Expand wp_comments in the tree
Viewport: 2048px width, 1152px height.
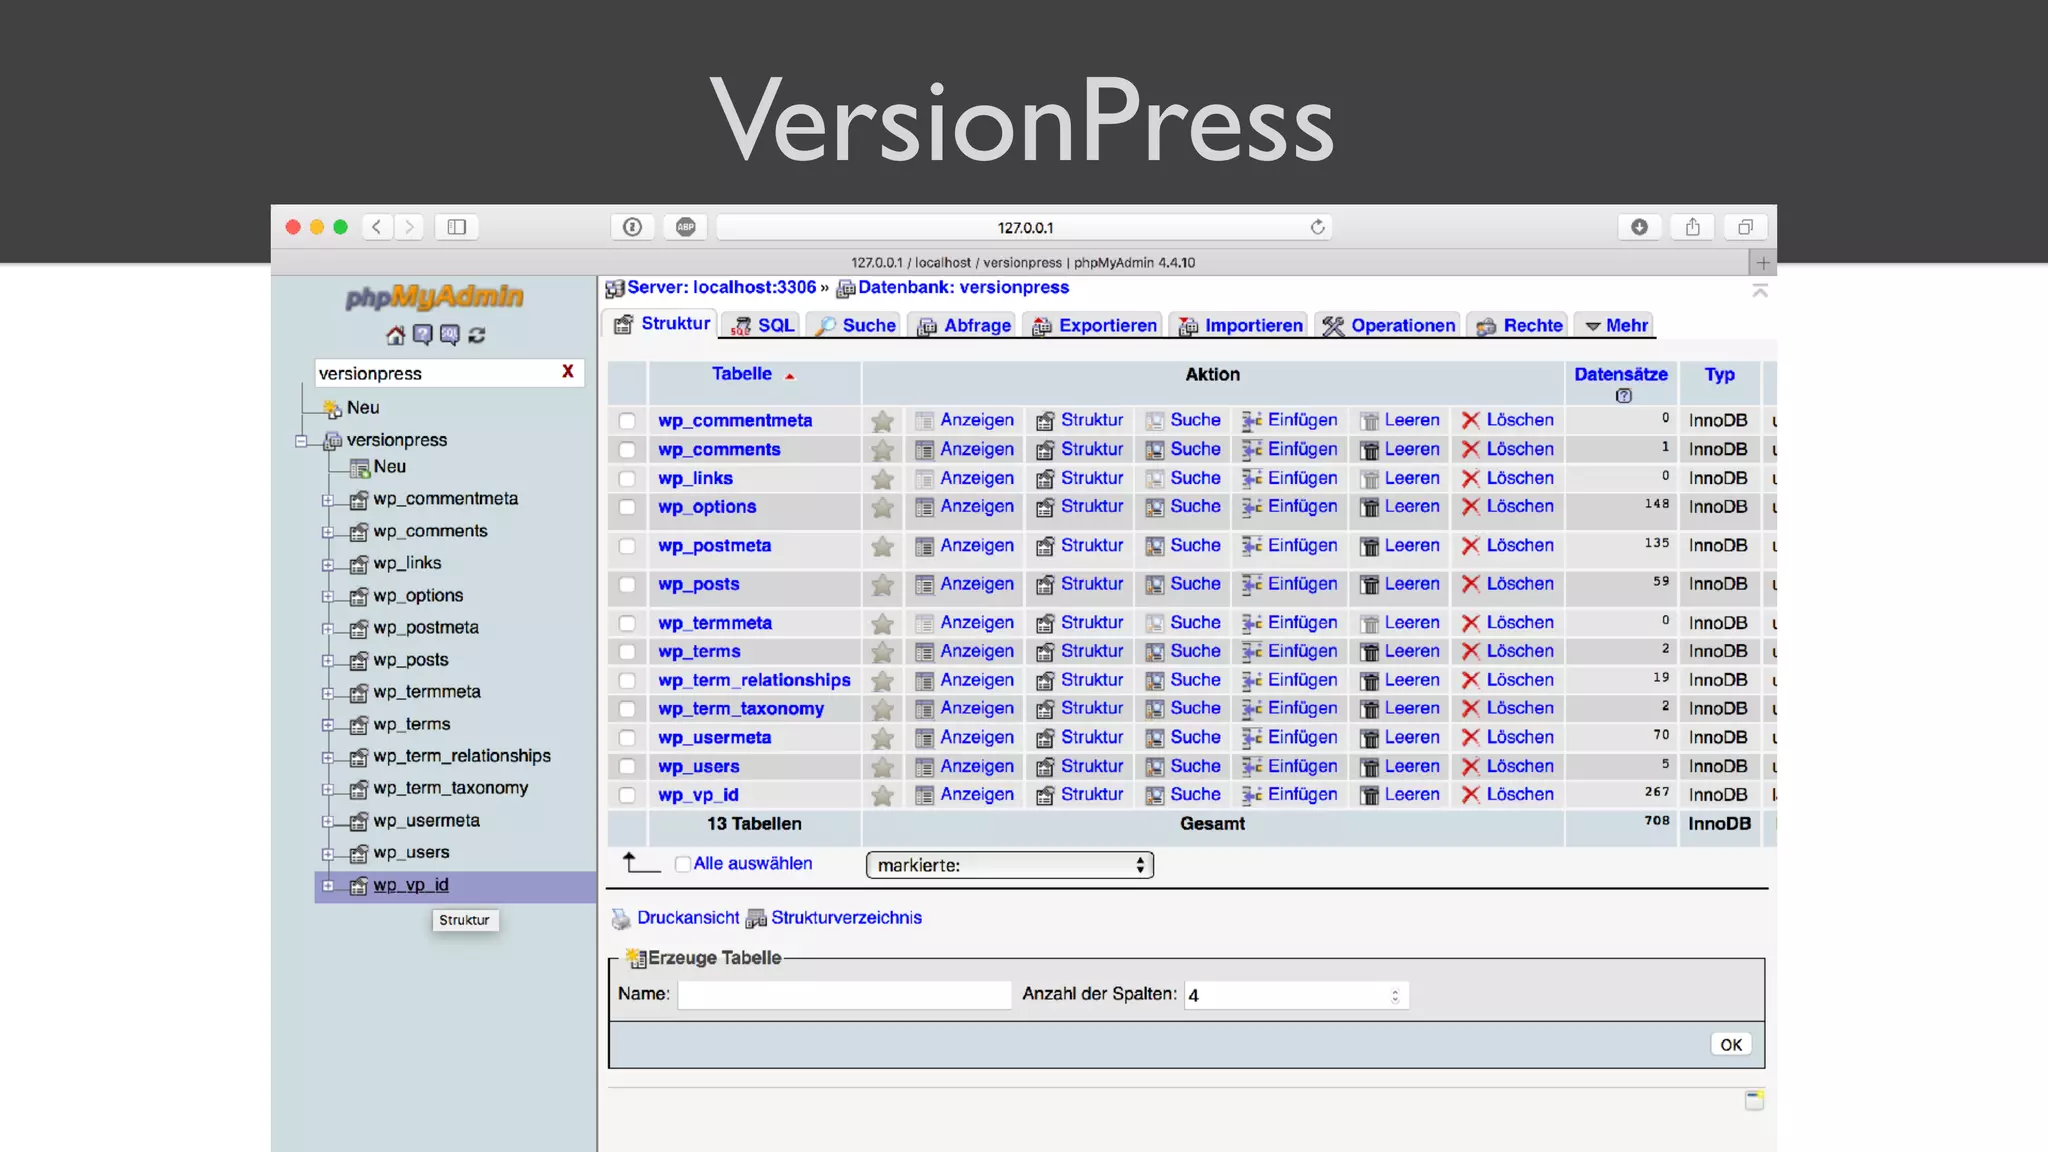(328, 532)
